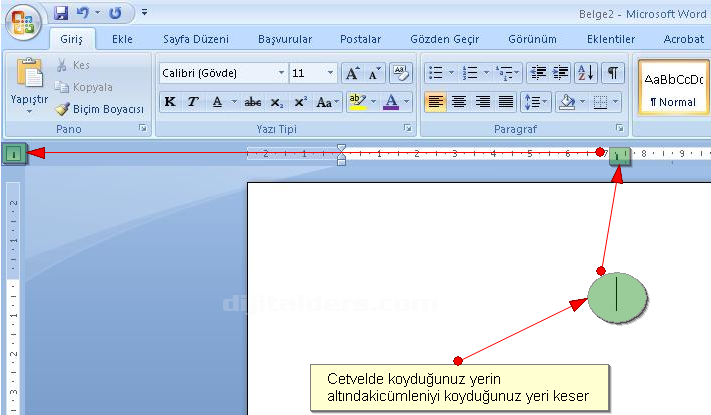Image resolution: width=711 pixels, height=415 pixels.
Task: Open the Acrobat tab
Action: pyautogui.click(x=684, y=39)
